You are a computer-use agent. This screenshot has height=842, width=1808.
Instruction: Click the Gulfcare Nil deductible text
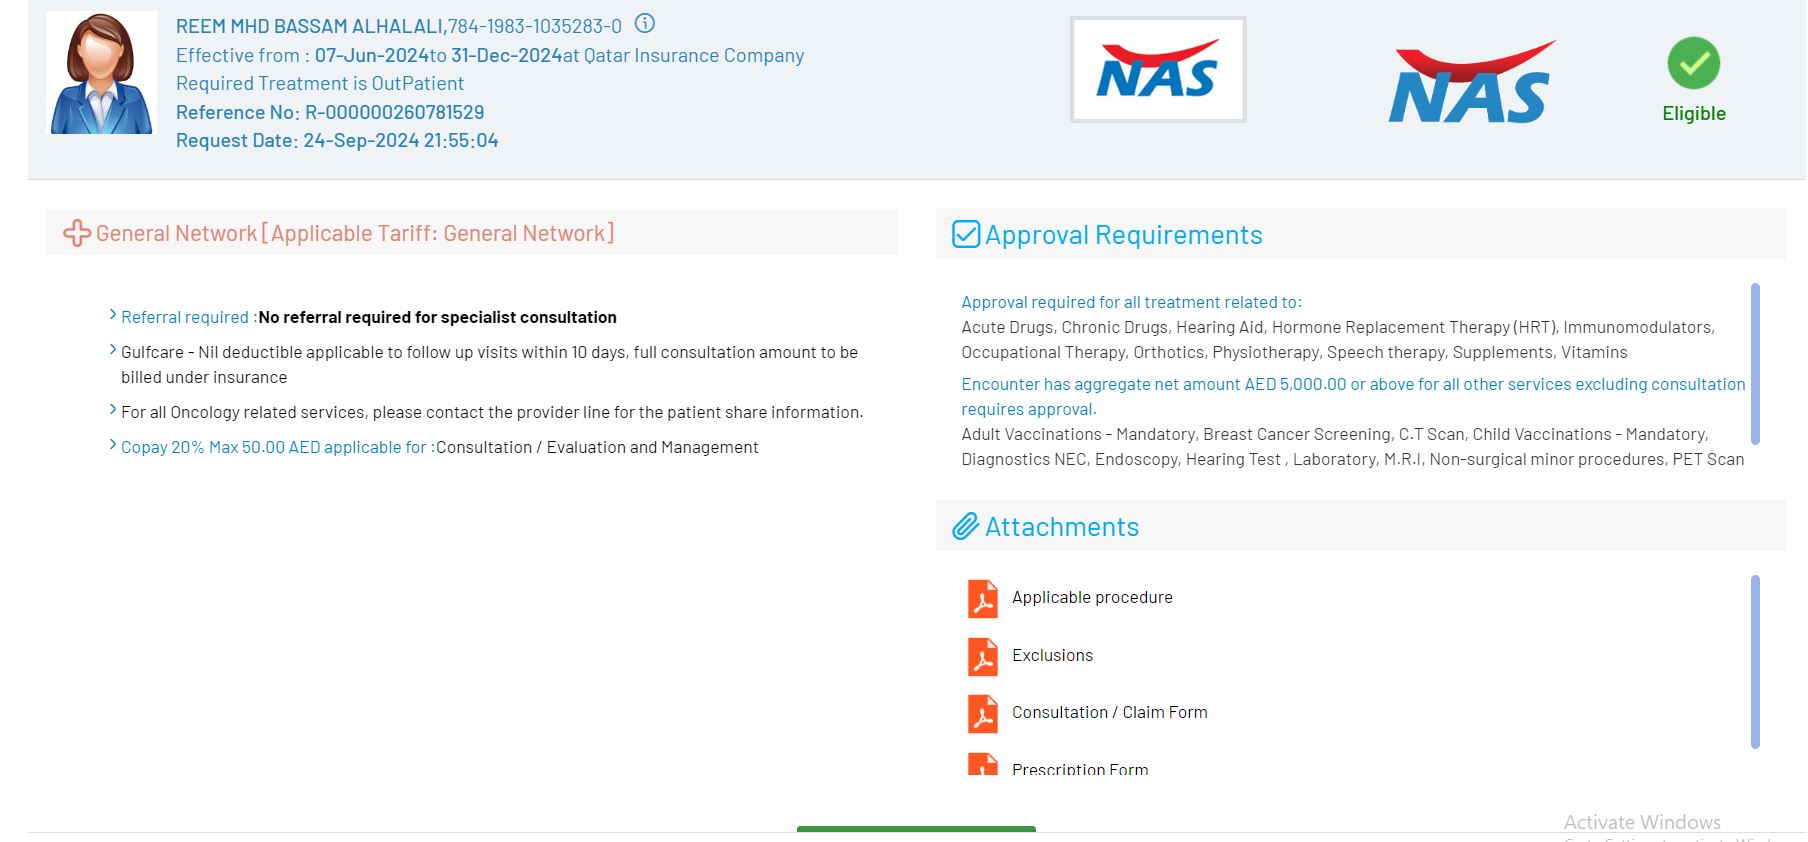tap(489, 364)
